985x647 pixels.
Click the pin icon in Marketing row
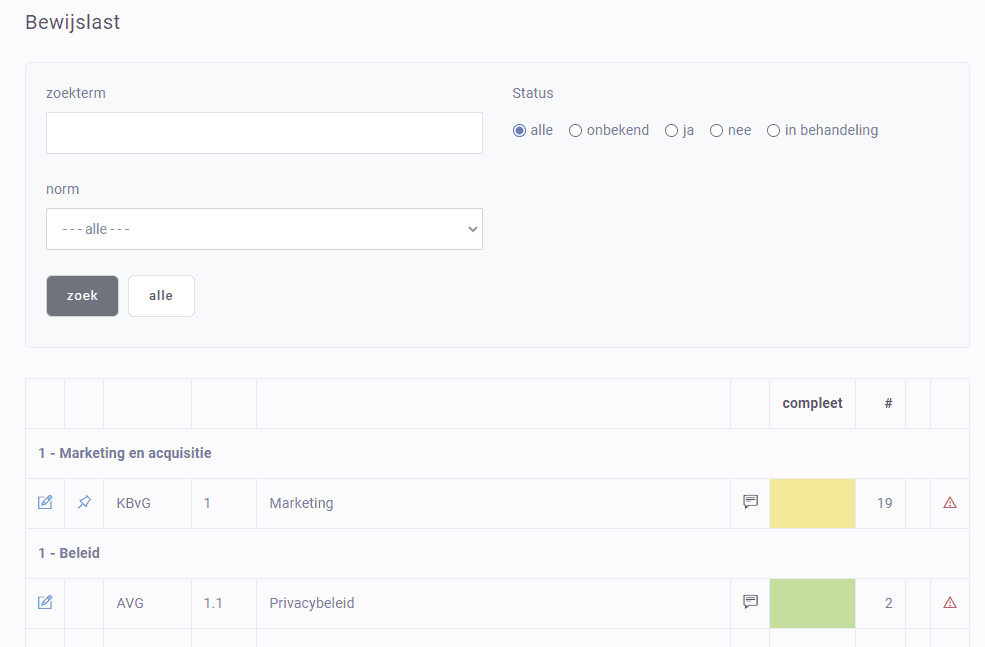[x=84, y=503]
